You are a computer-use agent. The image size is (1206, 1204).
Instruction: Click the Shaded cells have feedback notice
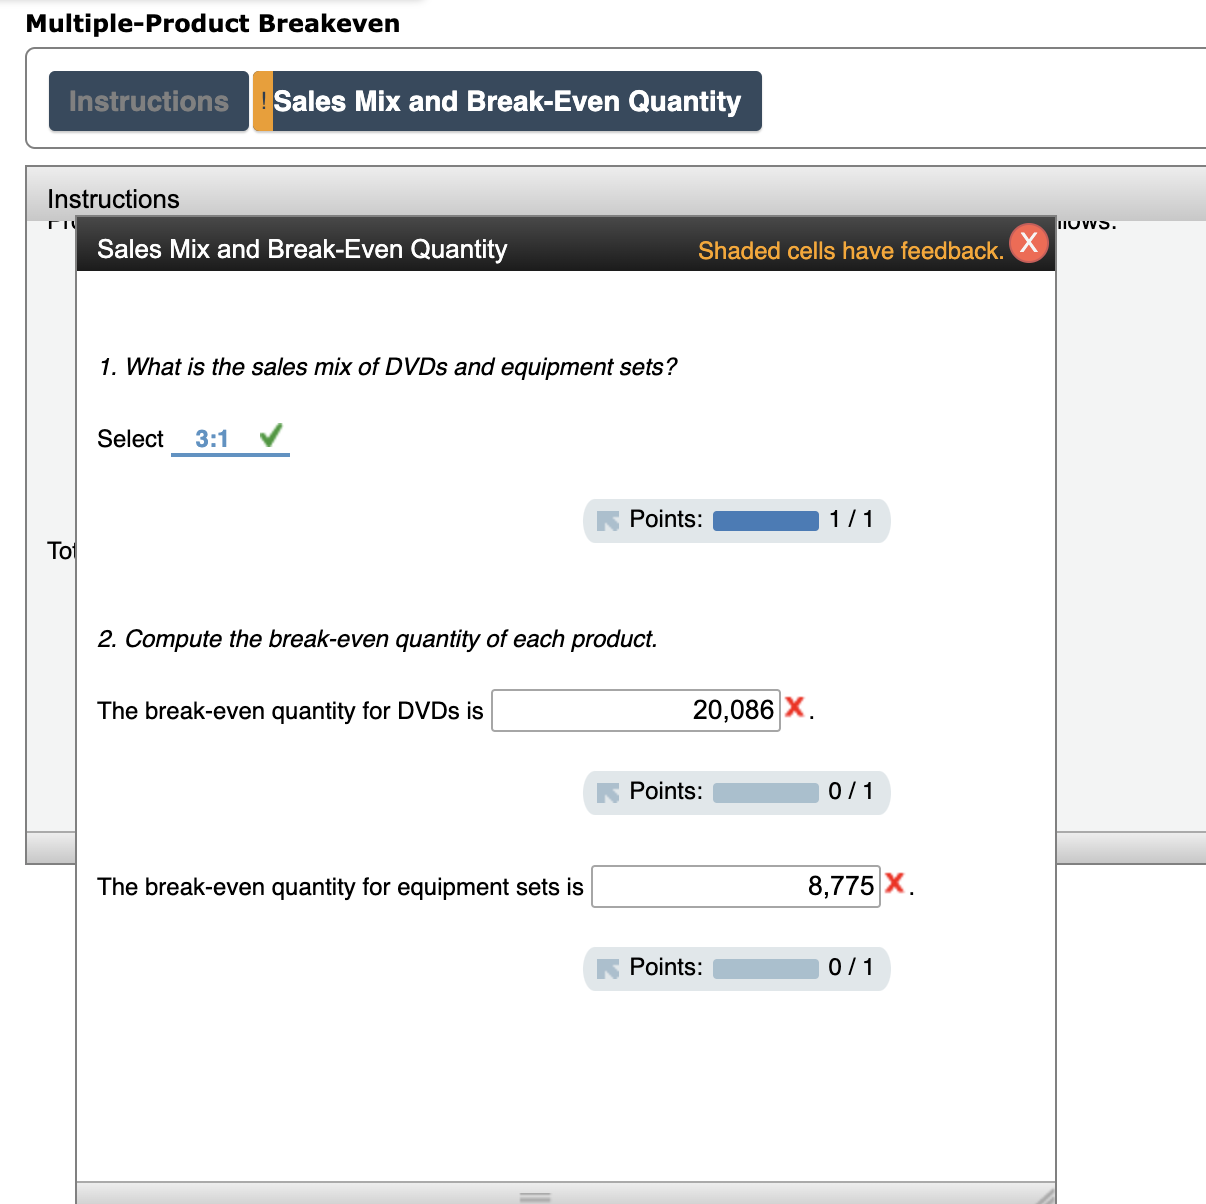pyautogui.click(x=850, y=250)
